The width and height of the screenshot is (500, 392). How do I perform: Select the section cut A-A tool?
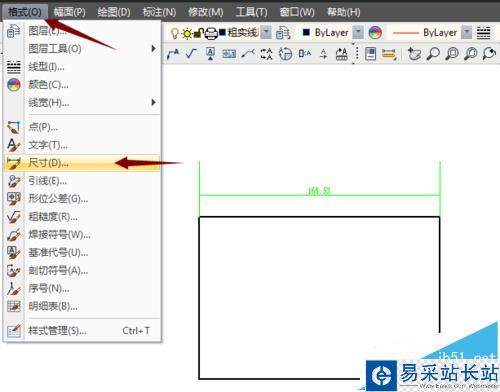[266, 54]
